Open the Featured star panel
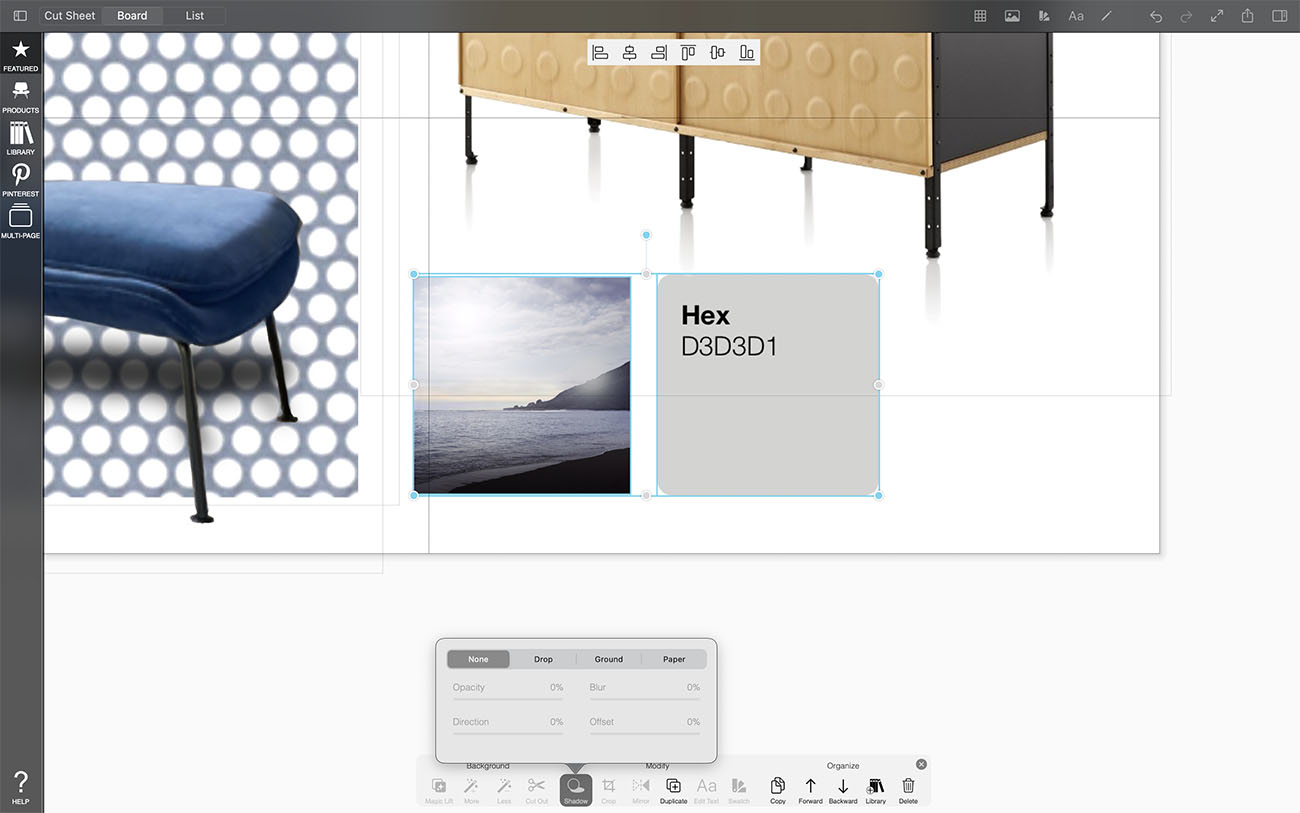The image size is (1300, 813). (x=20, y=55)
